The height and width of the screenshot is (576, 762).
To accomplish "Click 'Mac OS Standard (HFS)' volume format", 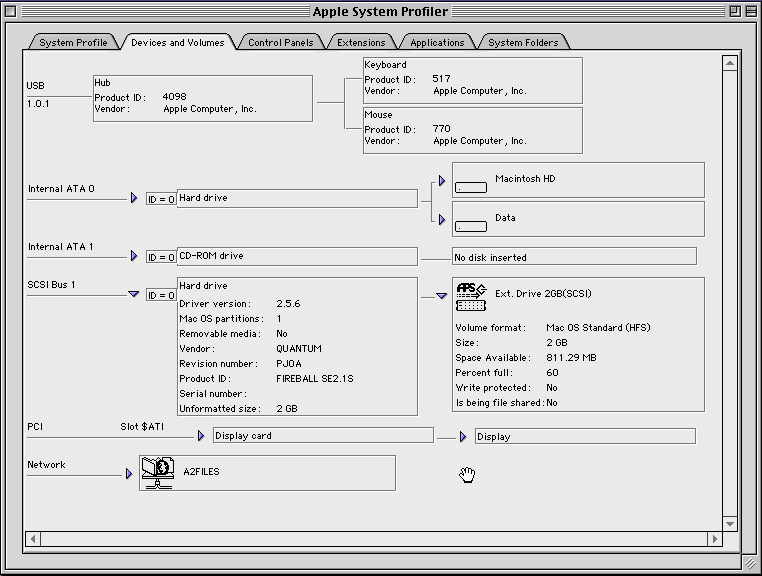I will pos(598,328).
